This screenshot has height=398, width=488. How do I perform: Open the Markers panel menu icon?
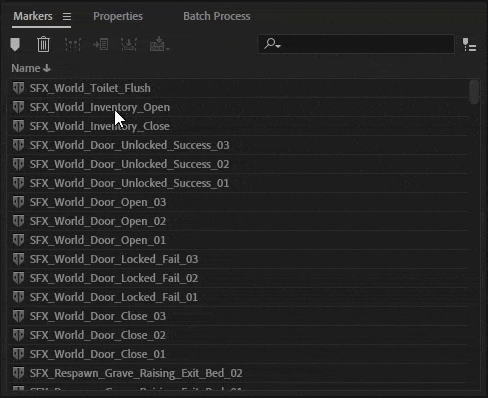click(67, 16)
